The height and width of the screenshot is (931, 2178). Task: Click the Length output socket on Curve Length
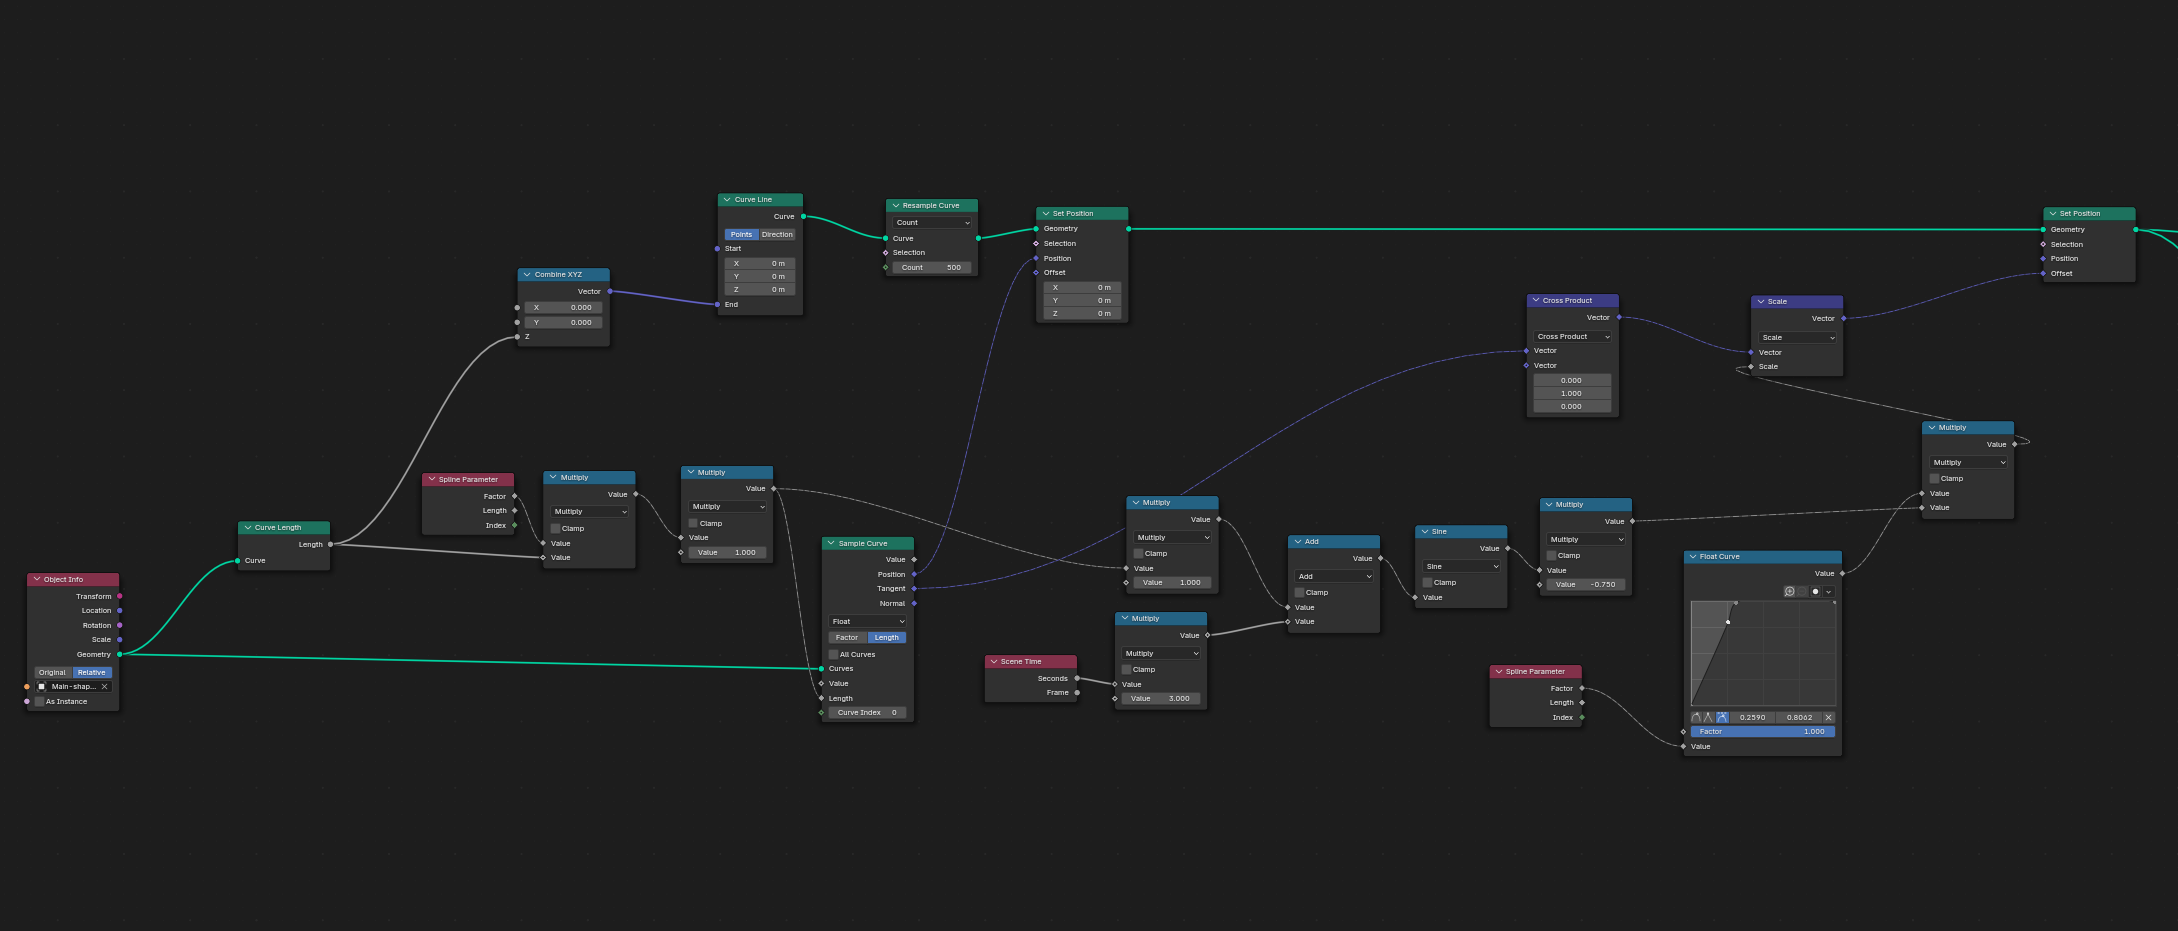330,544
